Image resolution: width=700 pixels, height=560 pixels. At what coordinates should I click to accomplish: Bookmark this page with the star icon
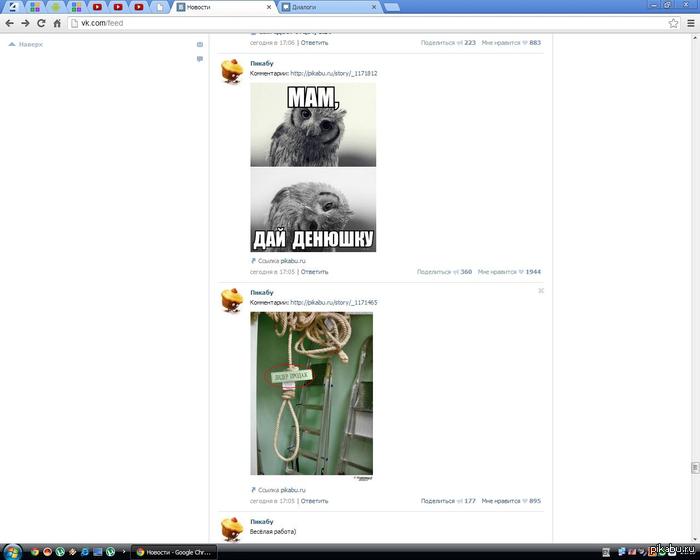(x=673, y=23)
